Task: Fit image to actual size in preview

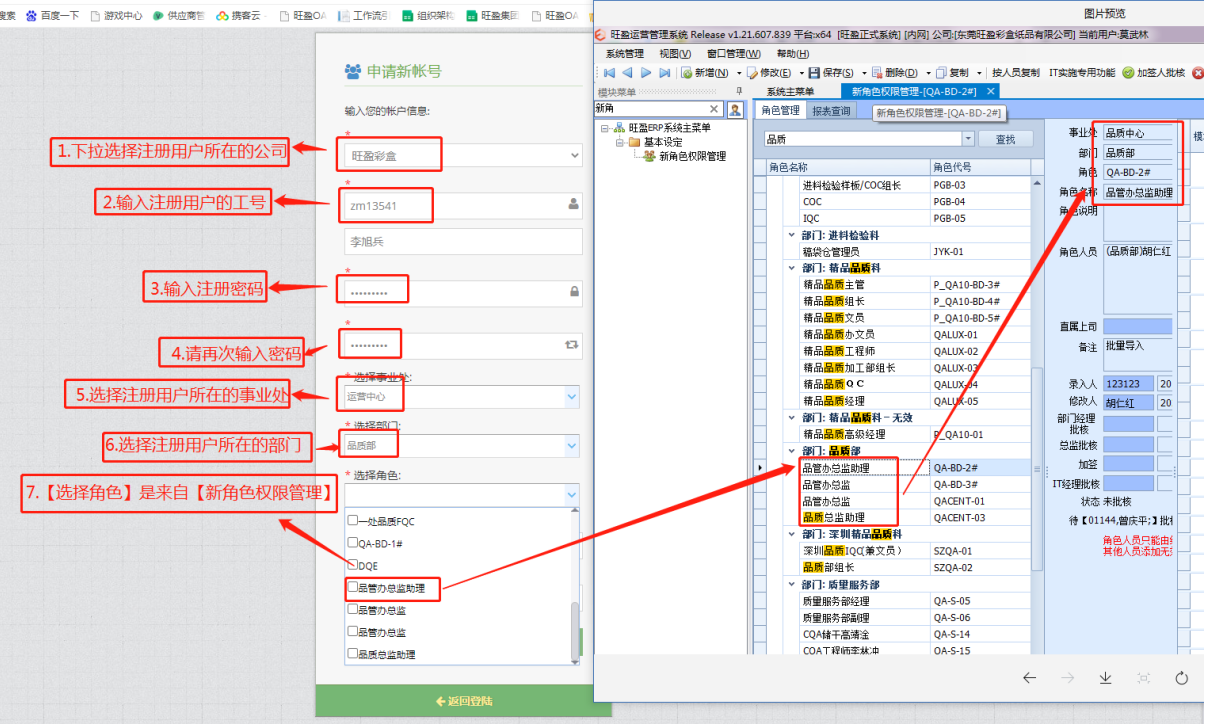Action: tap(1143, 678)
